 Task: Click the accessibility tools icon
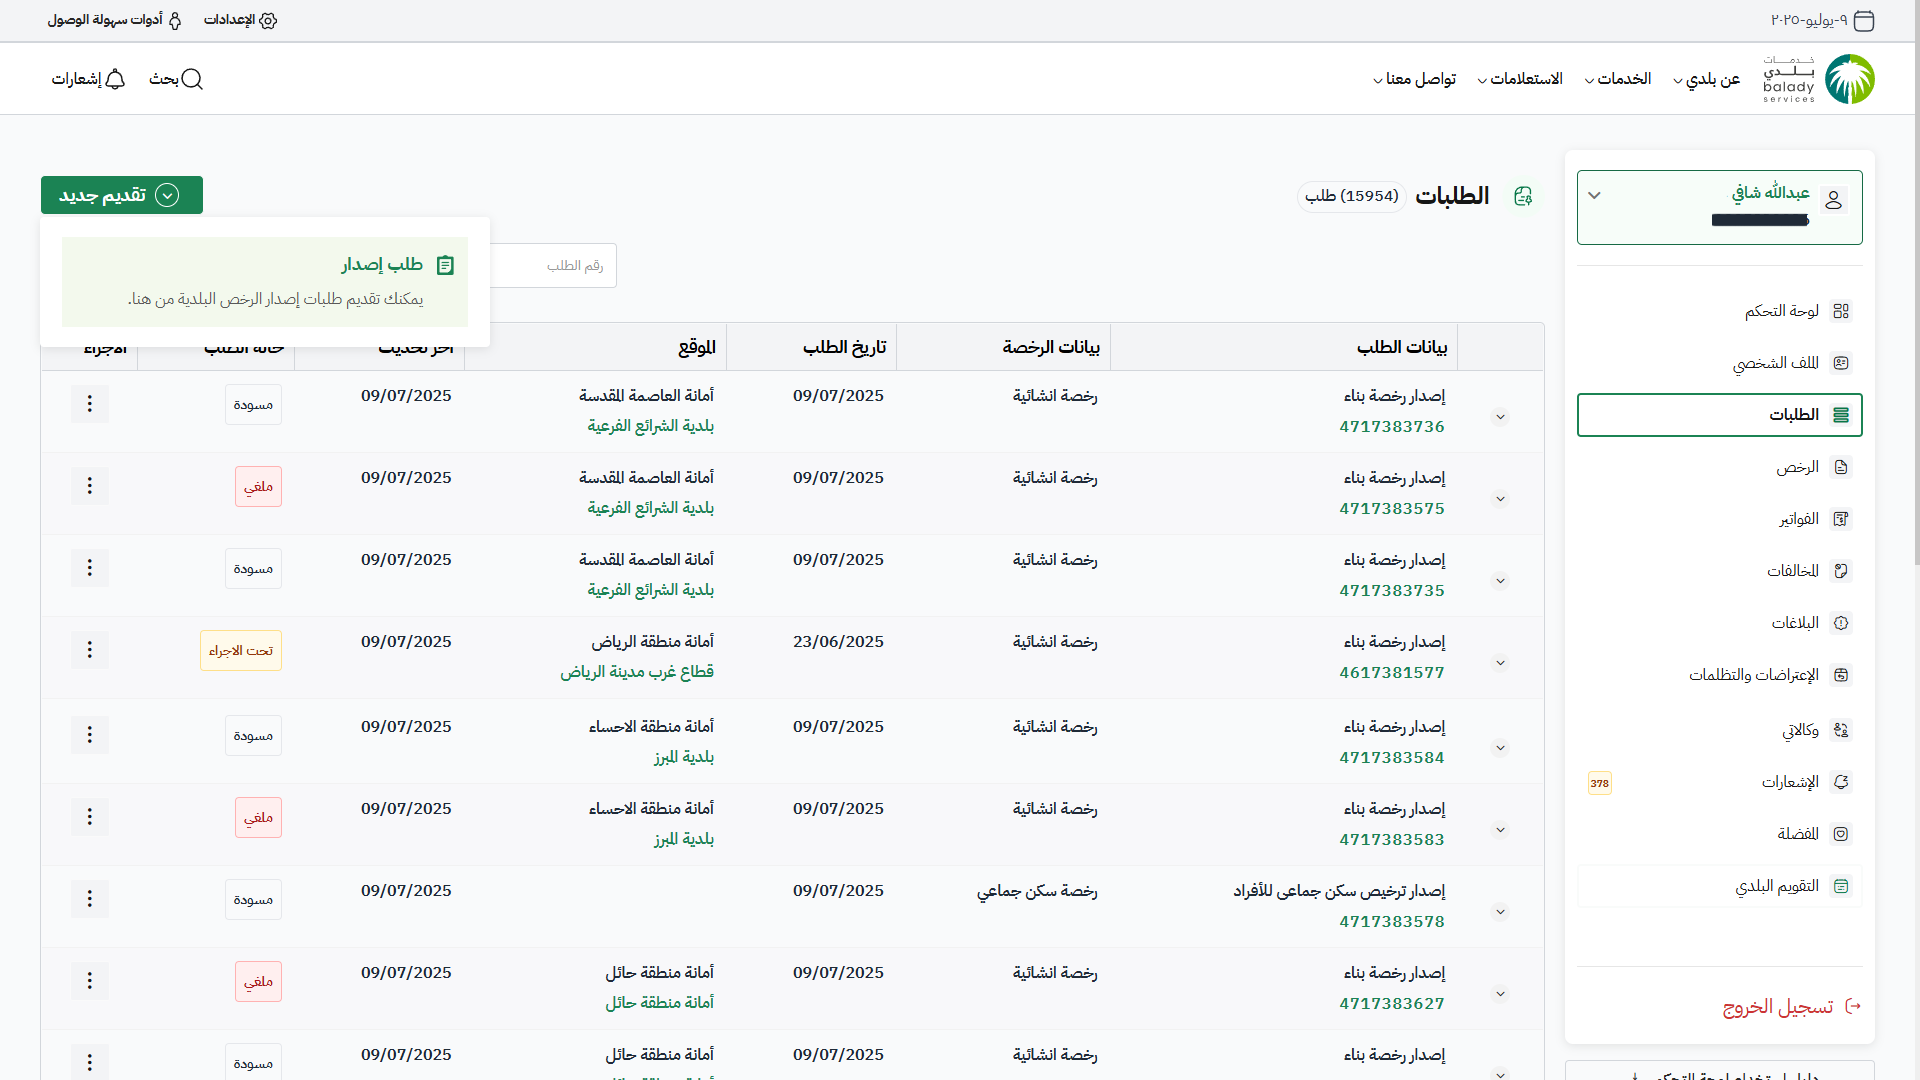[175, 20]
